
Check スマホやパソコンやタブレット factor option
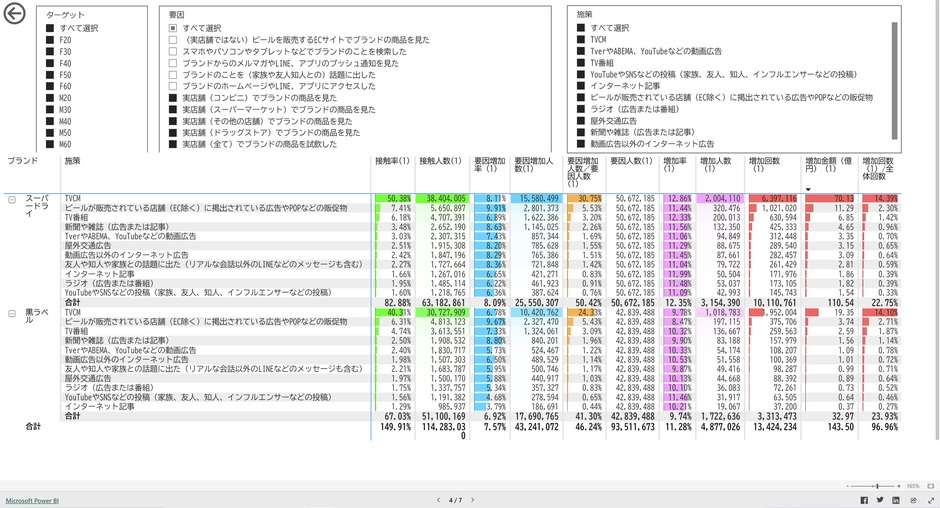pyautogui.click(x=173, y=52)
